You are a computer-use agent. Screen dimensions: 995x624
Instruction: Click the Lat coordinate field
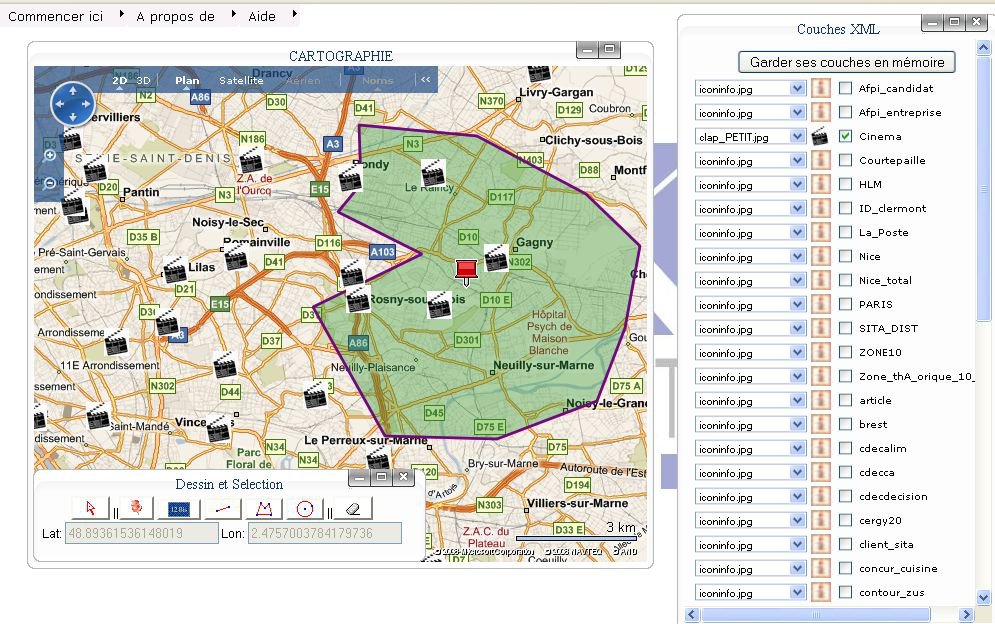click(141, 533)
